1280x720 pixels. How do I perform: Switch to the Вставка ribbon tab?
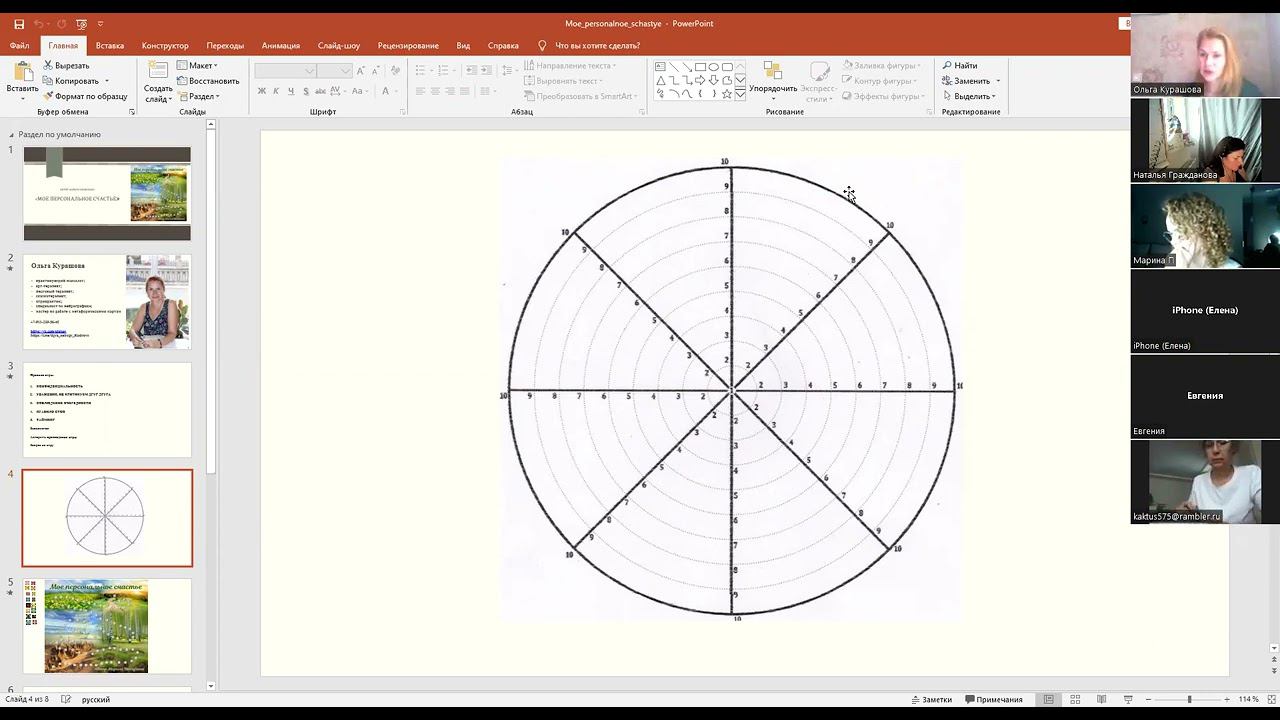pyautogui.click(x=110, y=45)
